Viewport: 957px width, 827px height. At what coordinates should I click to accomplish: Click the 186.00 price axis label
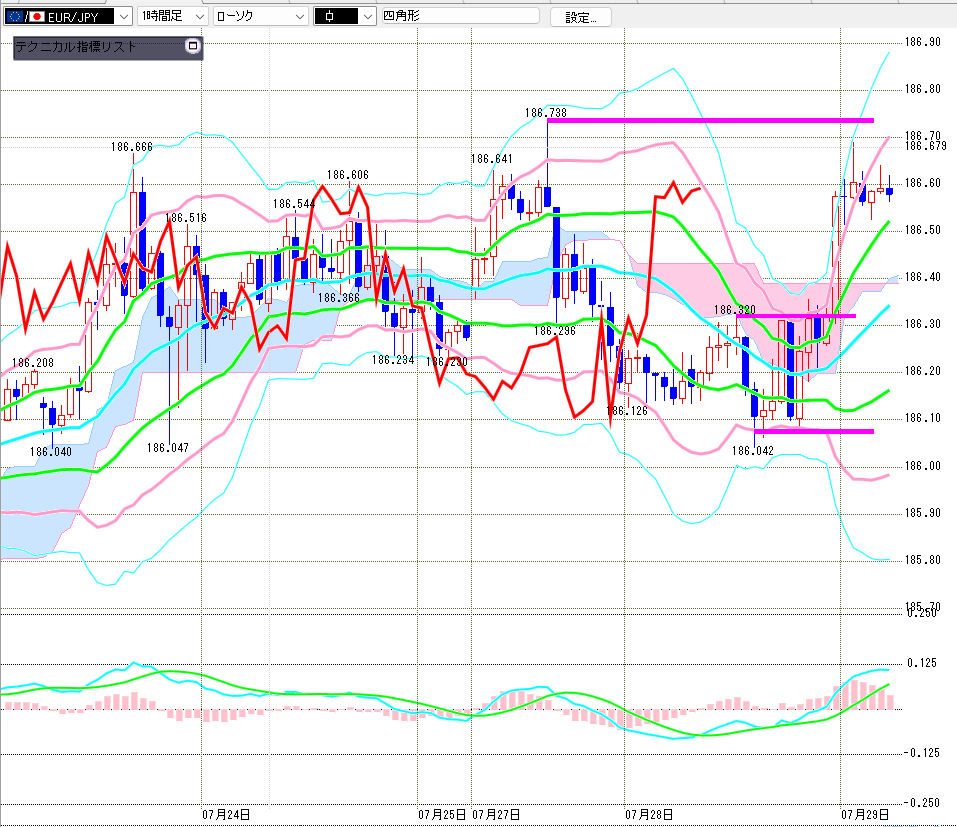922,466
